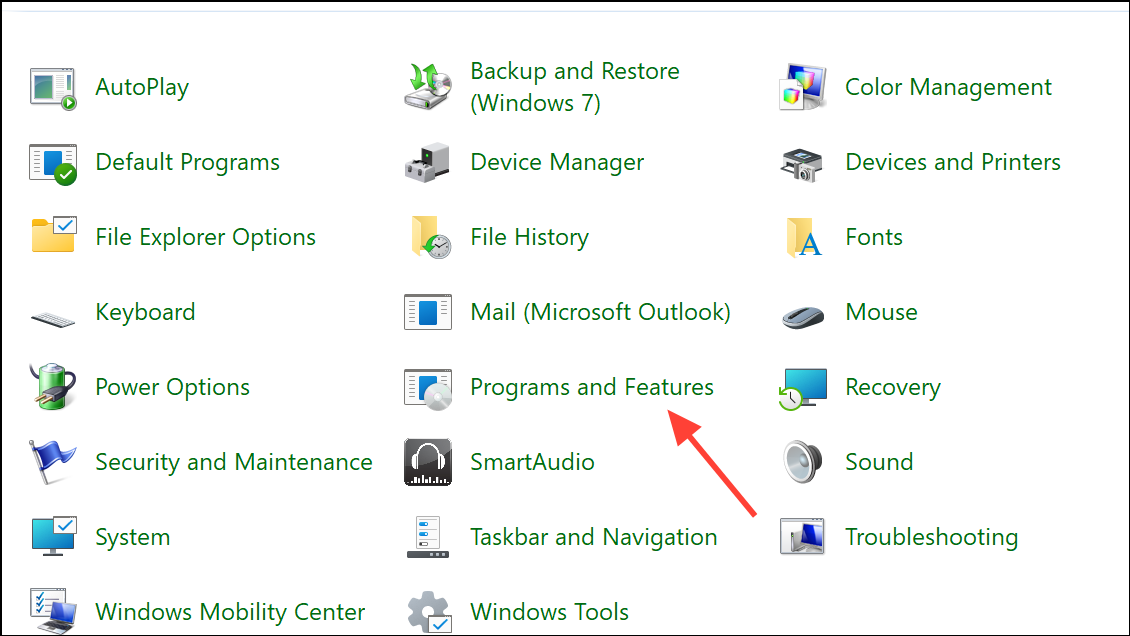Image resolution: width=1130 pixels, height=636 pixels.
Task: Click the Mail (Microsoft Outlook) label
Action: 600,312
